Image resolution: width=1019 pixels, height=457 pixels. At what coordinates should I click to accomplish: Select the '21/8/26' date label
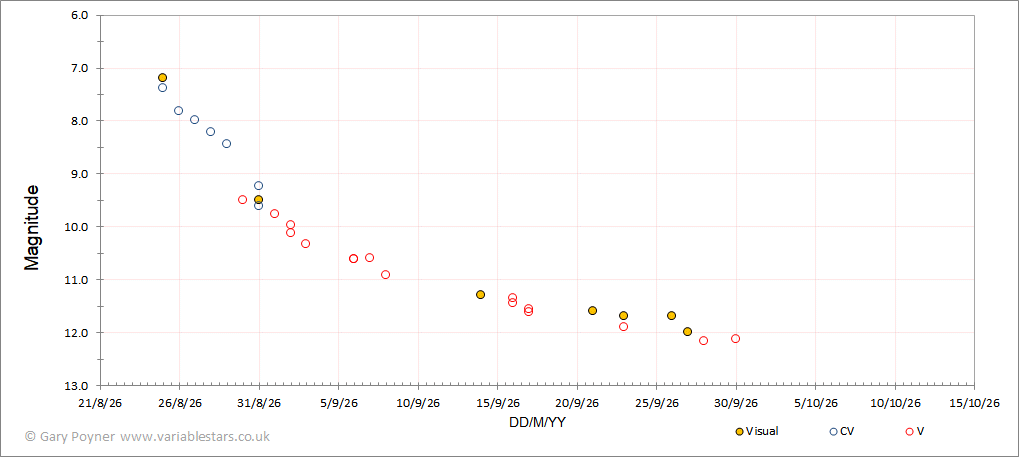click(x=100, y=403)
